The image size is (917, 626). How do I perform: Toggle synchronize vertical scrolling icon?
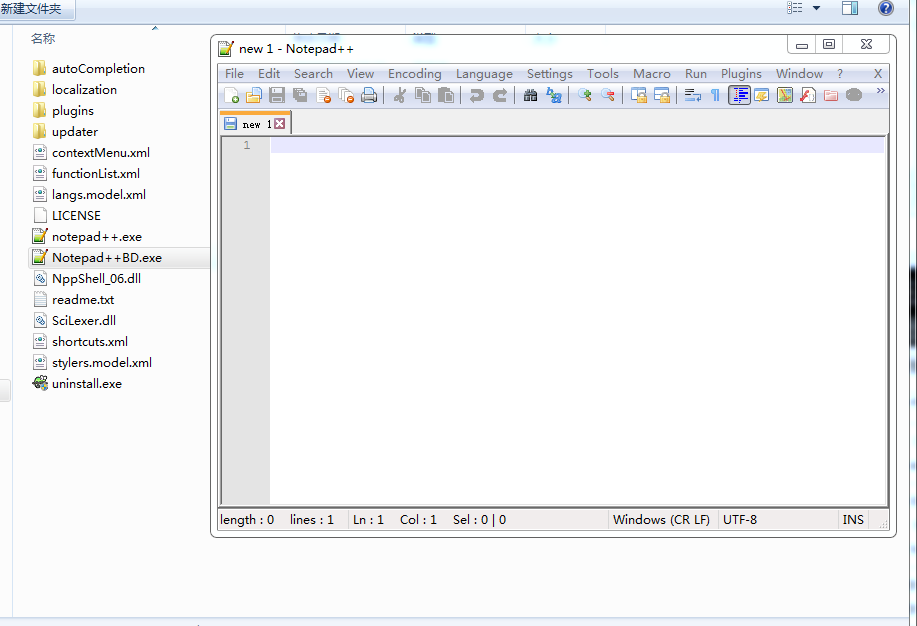pos(639,95)
